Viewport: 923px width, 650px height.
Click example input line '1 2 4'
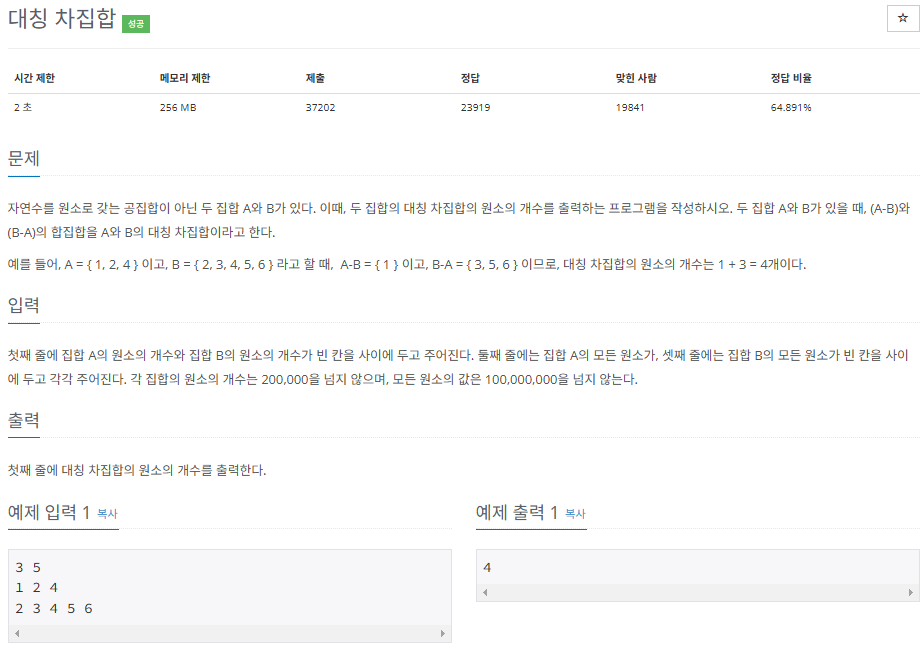click(36, 588)
